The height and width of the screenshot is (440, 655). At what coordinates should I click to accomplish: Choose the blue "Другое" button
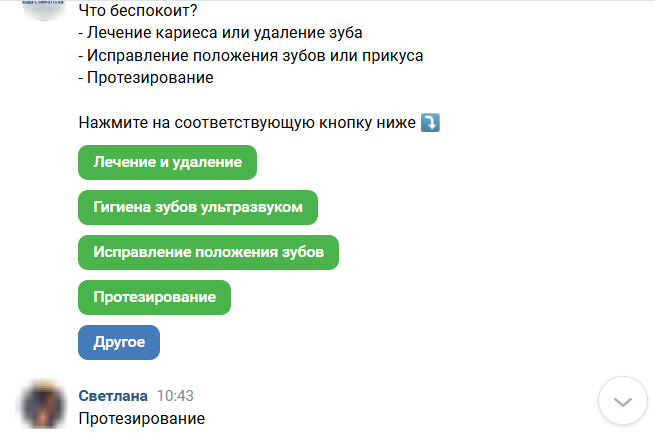tap(119, 342)
